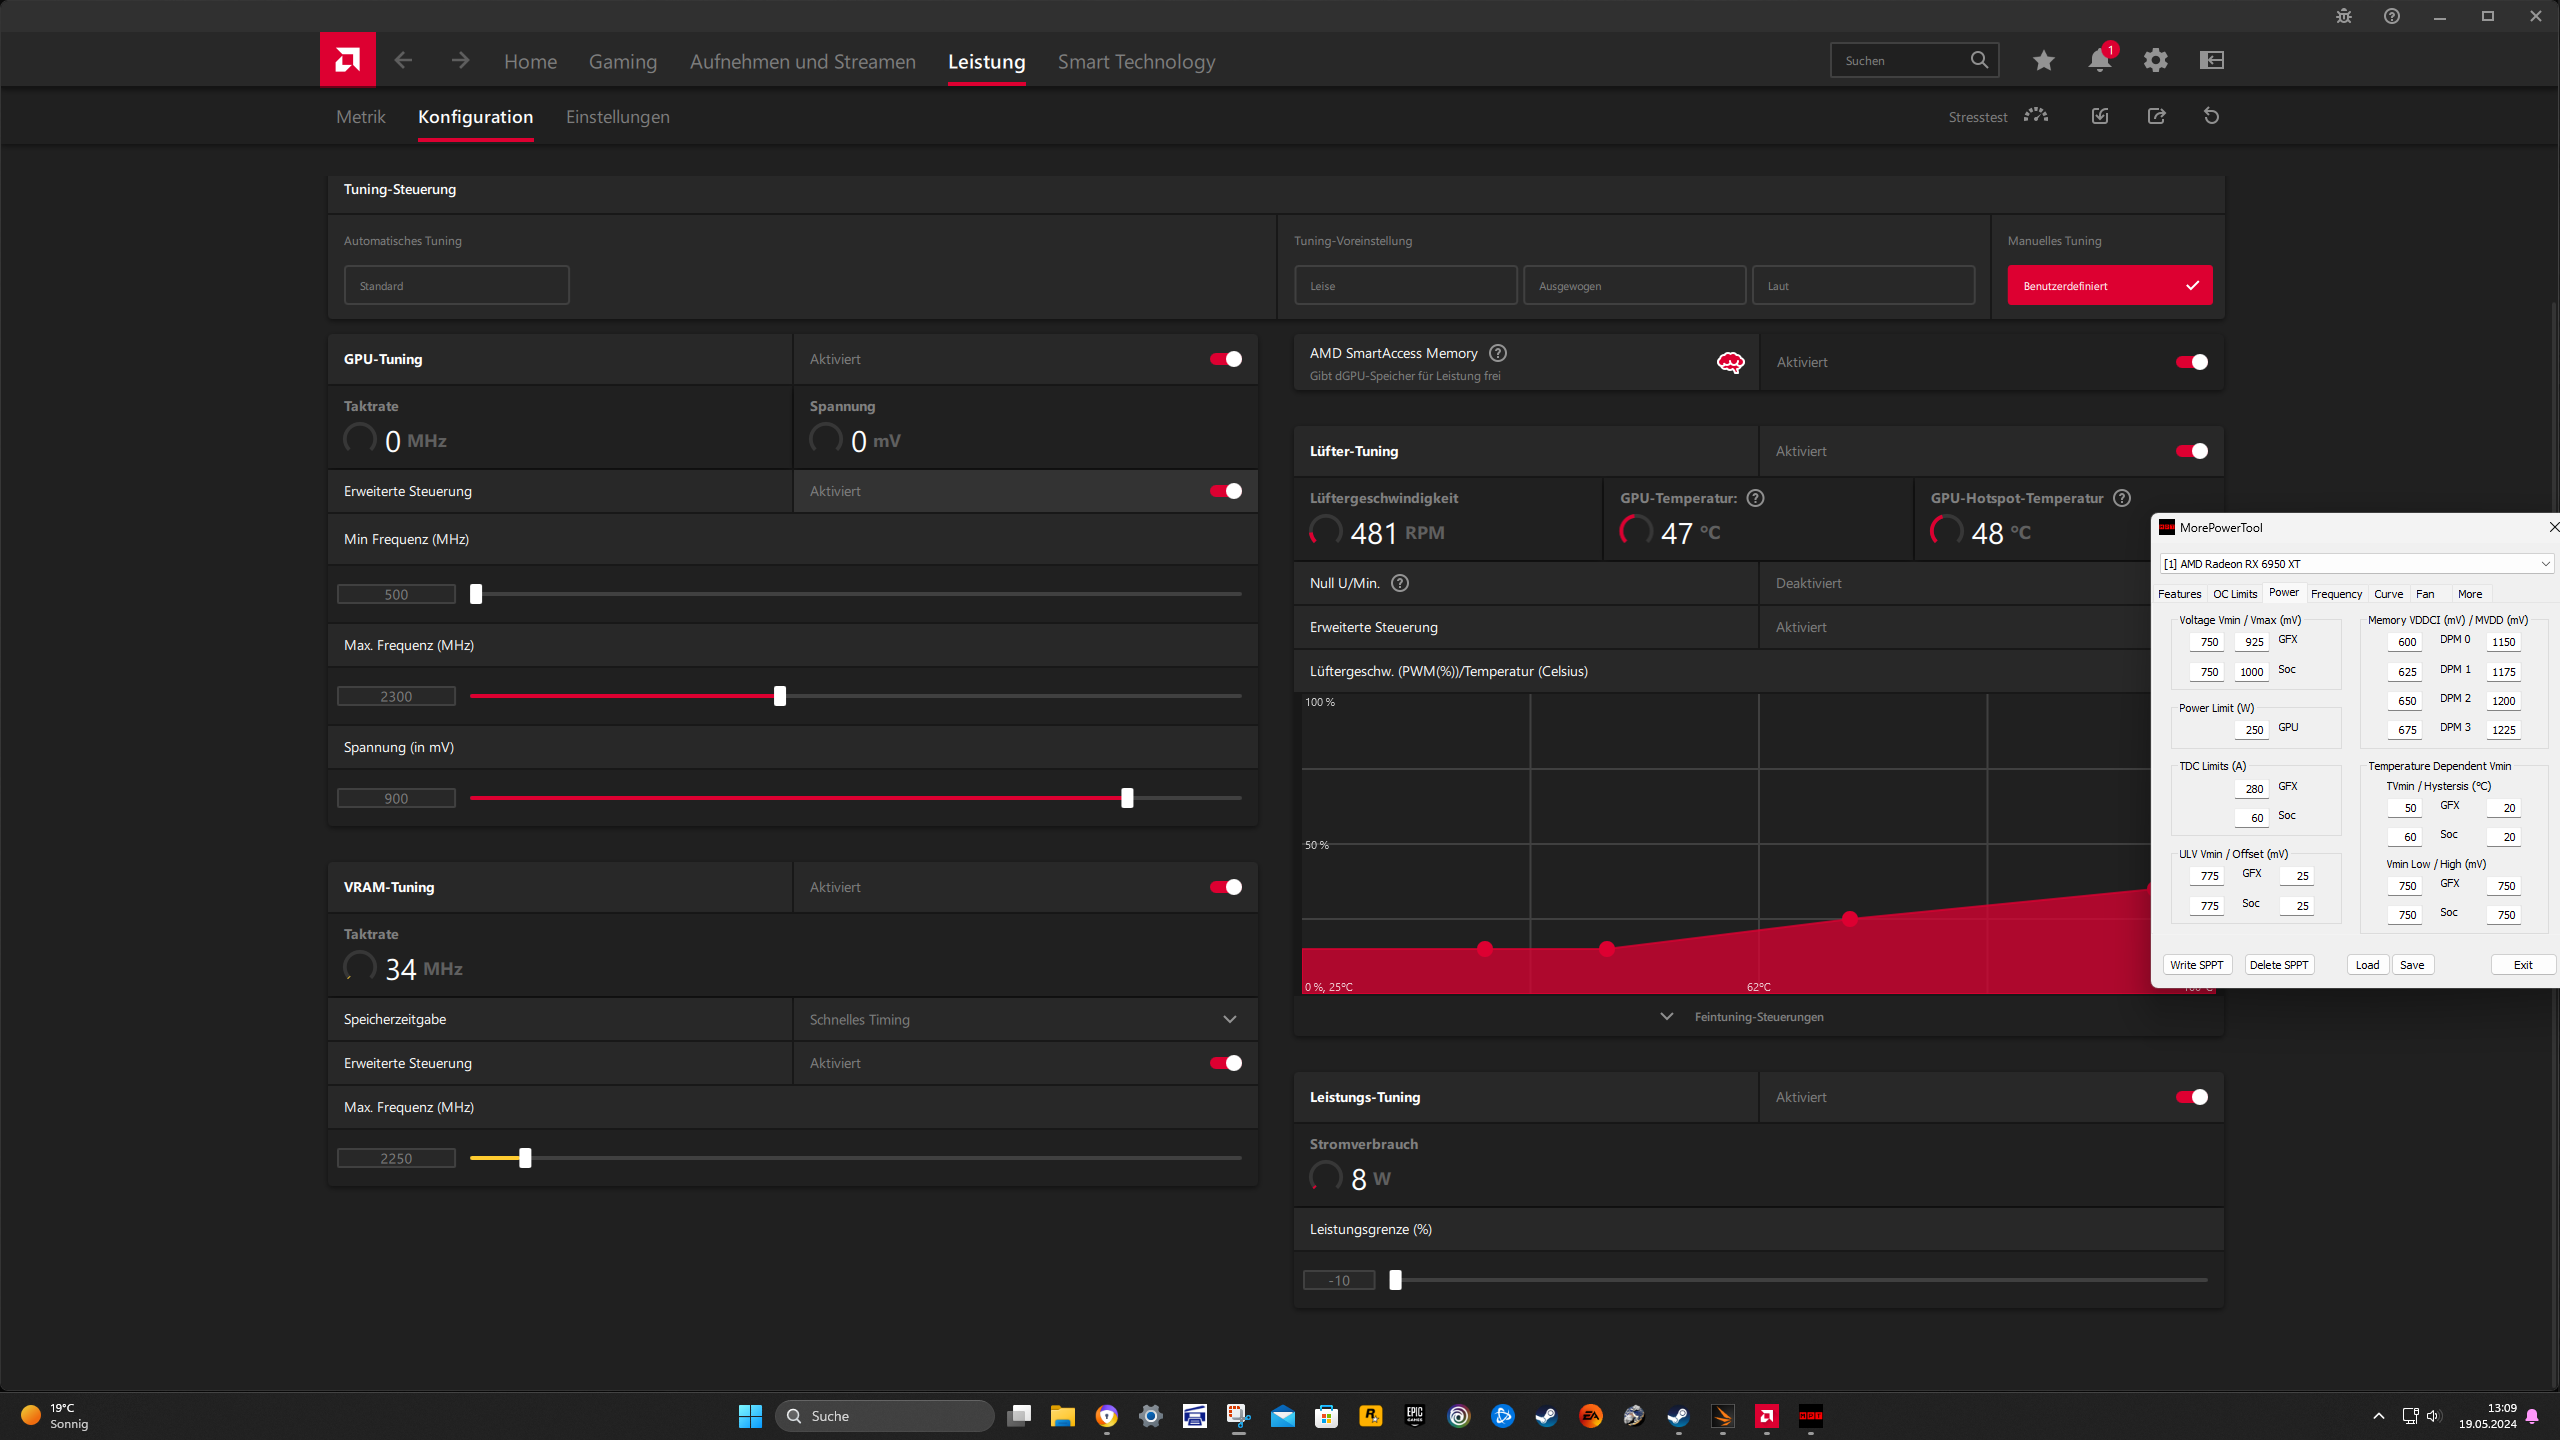Open the favorites star icon
This screenshot has height=1440, width=2560.
(x=2043, y=61)
